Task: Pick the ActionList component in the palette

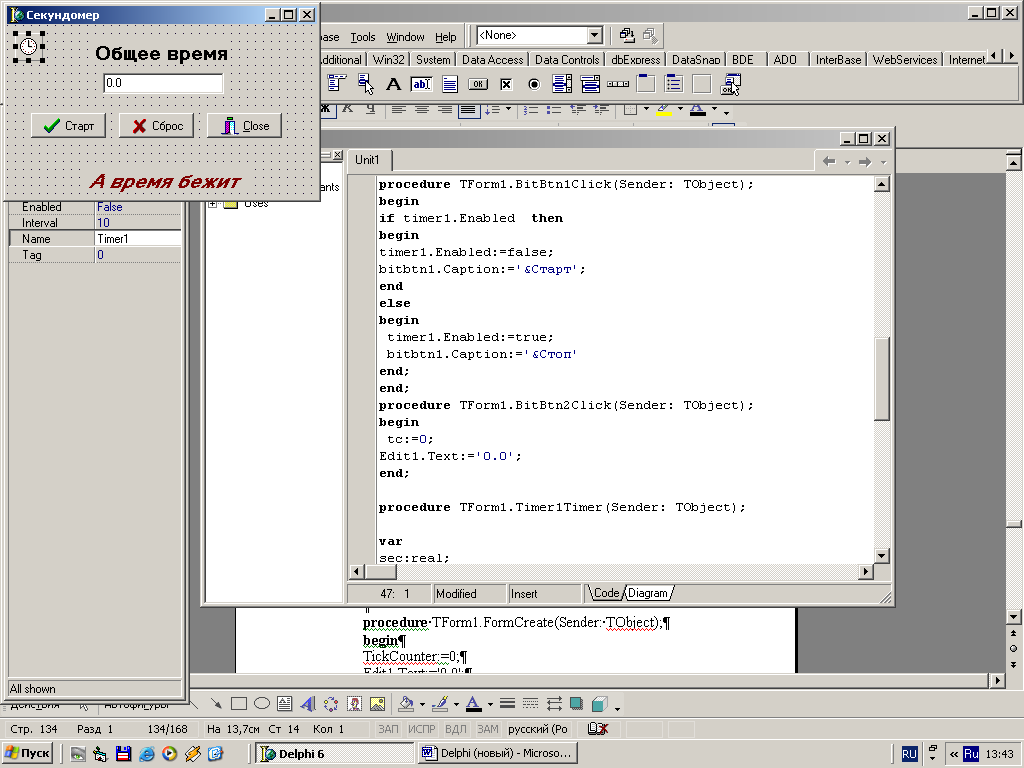Action: click(730, 85)
